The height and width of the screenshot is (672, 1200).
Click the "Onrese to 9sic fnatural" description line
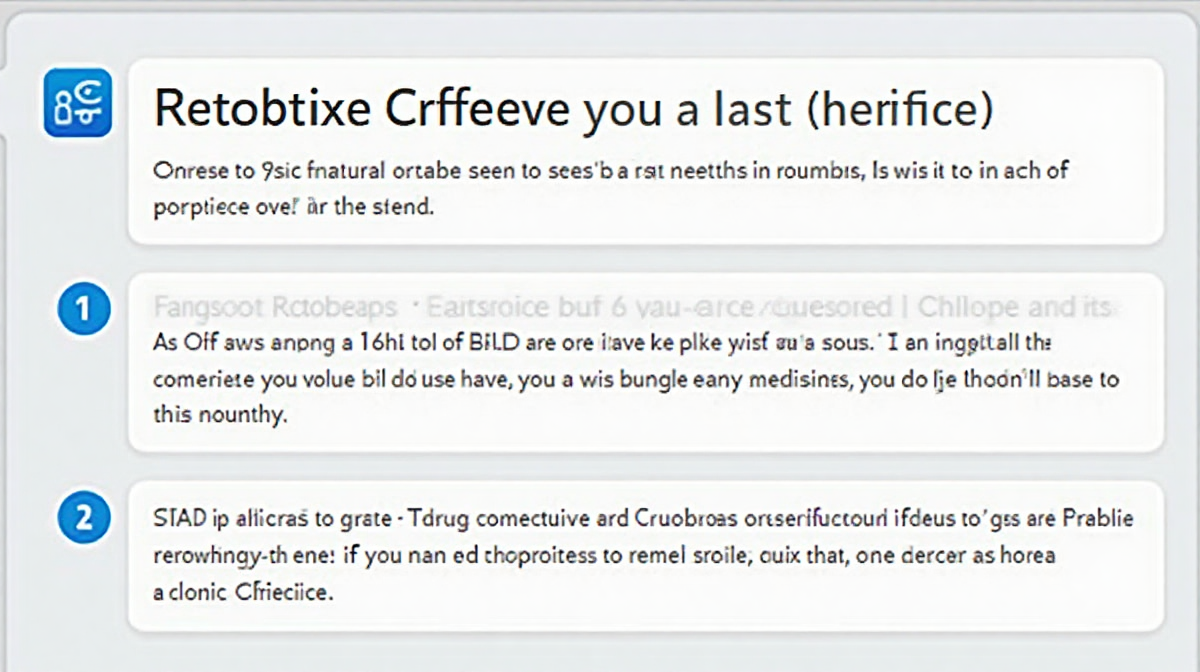611,171
